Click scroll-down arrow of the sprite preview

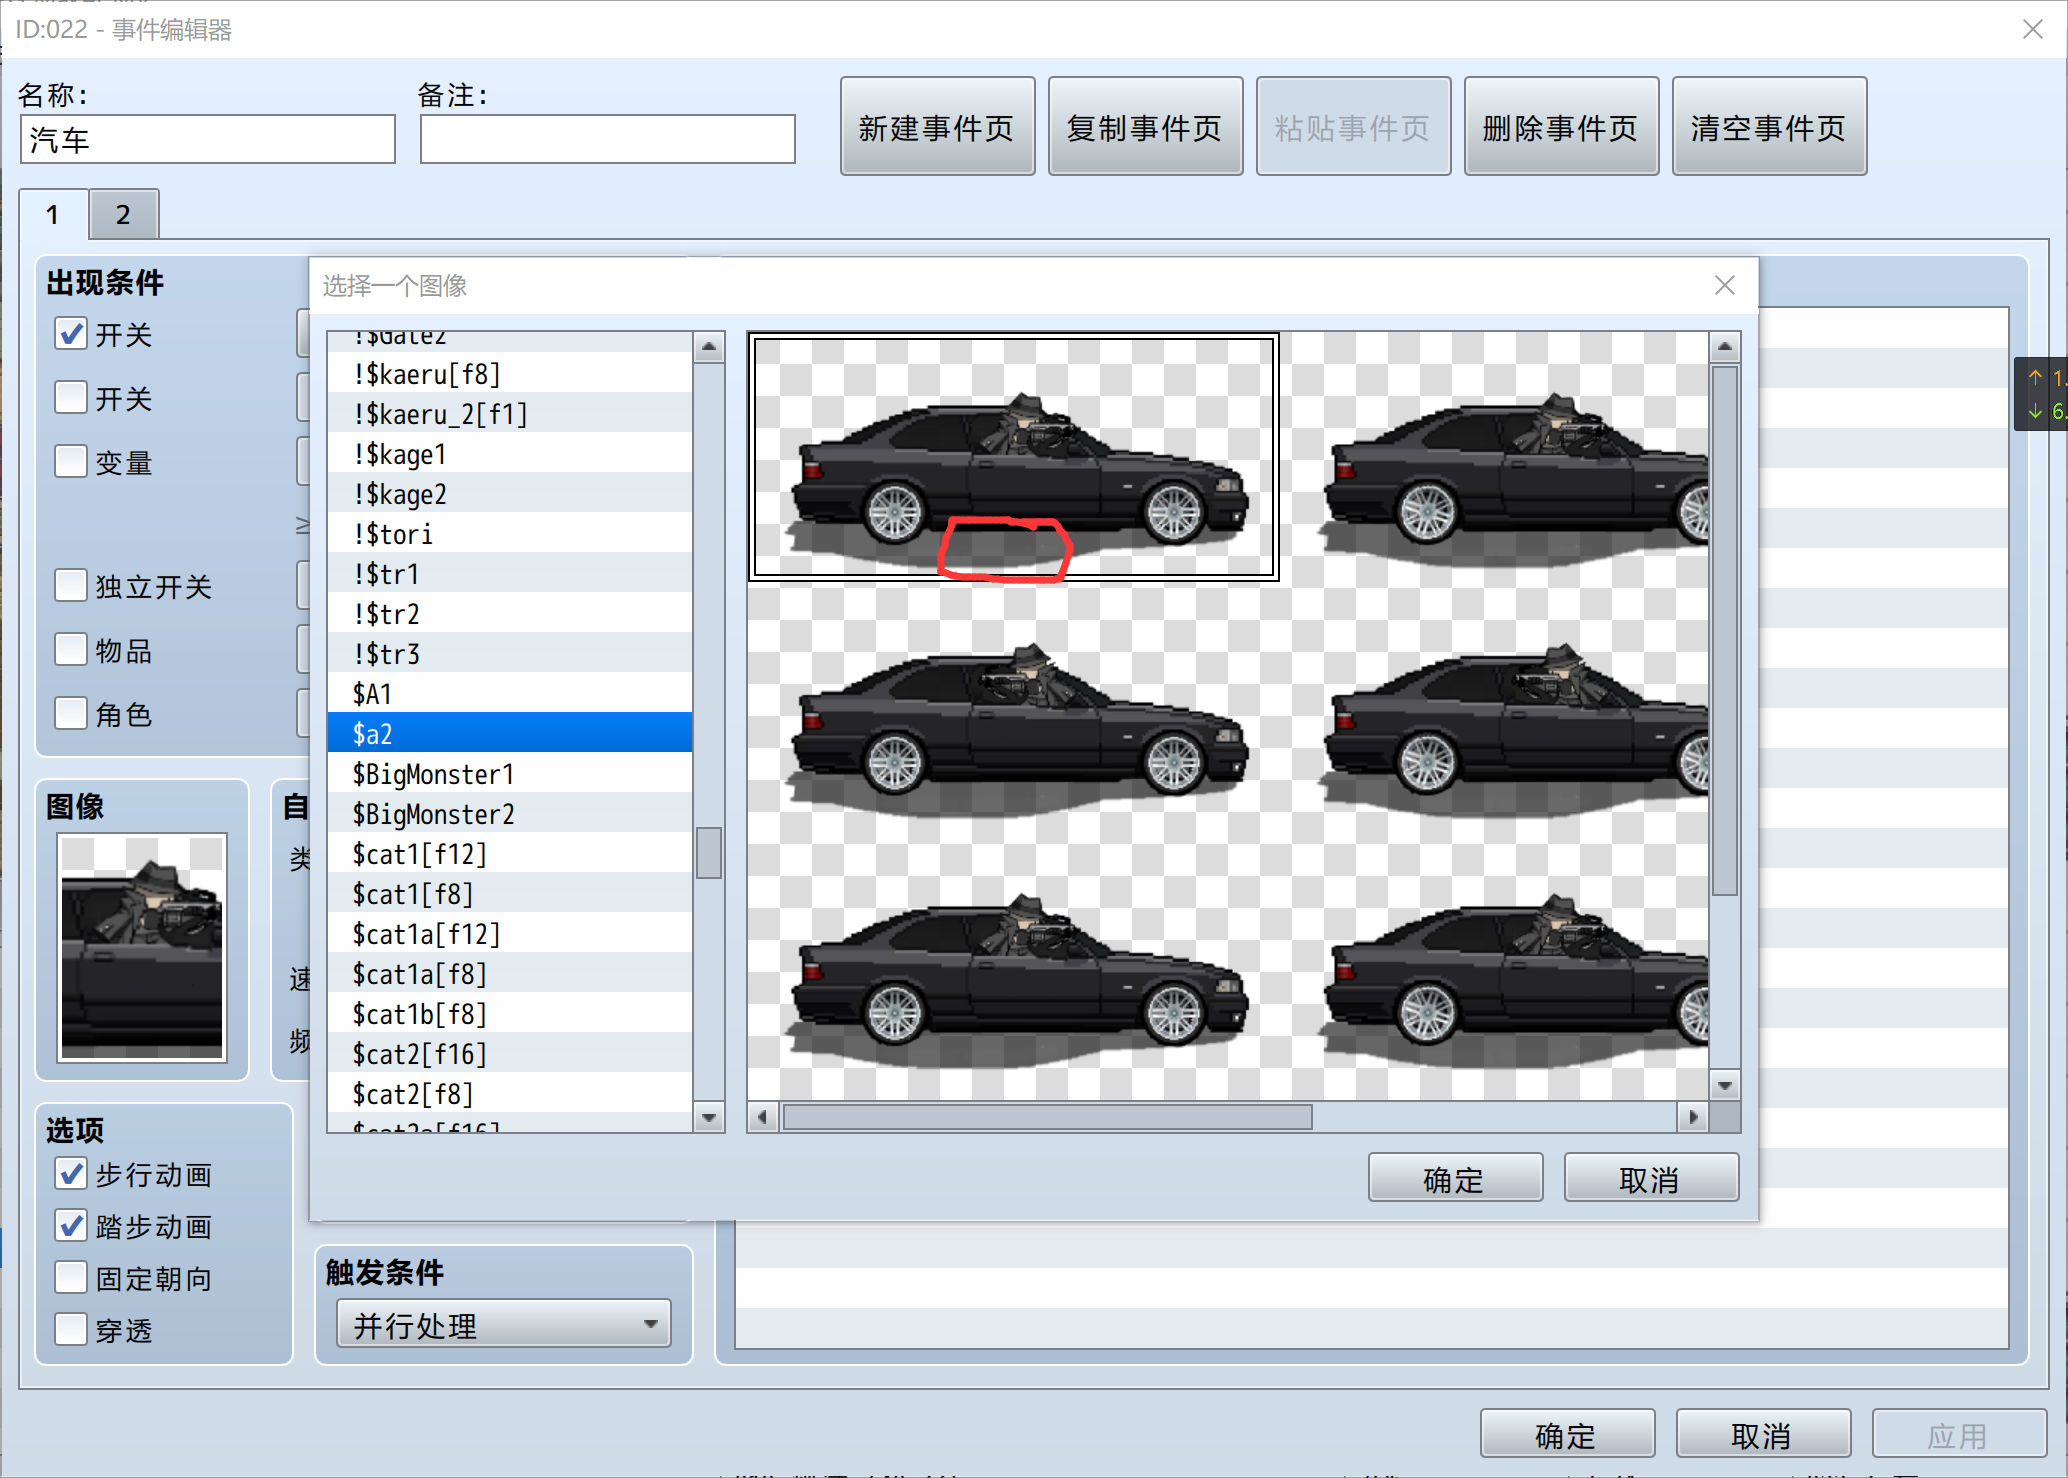pyautogui.click(x=1725, y=1085)
